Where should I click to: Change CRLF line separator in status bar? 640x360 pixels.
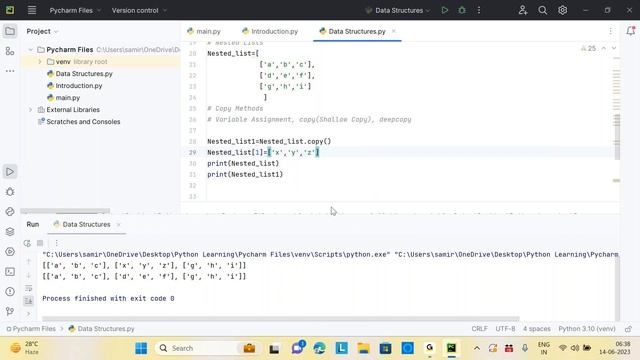point(479,329)
